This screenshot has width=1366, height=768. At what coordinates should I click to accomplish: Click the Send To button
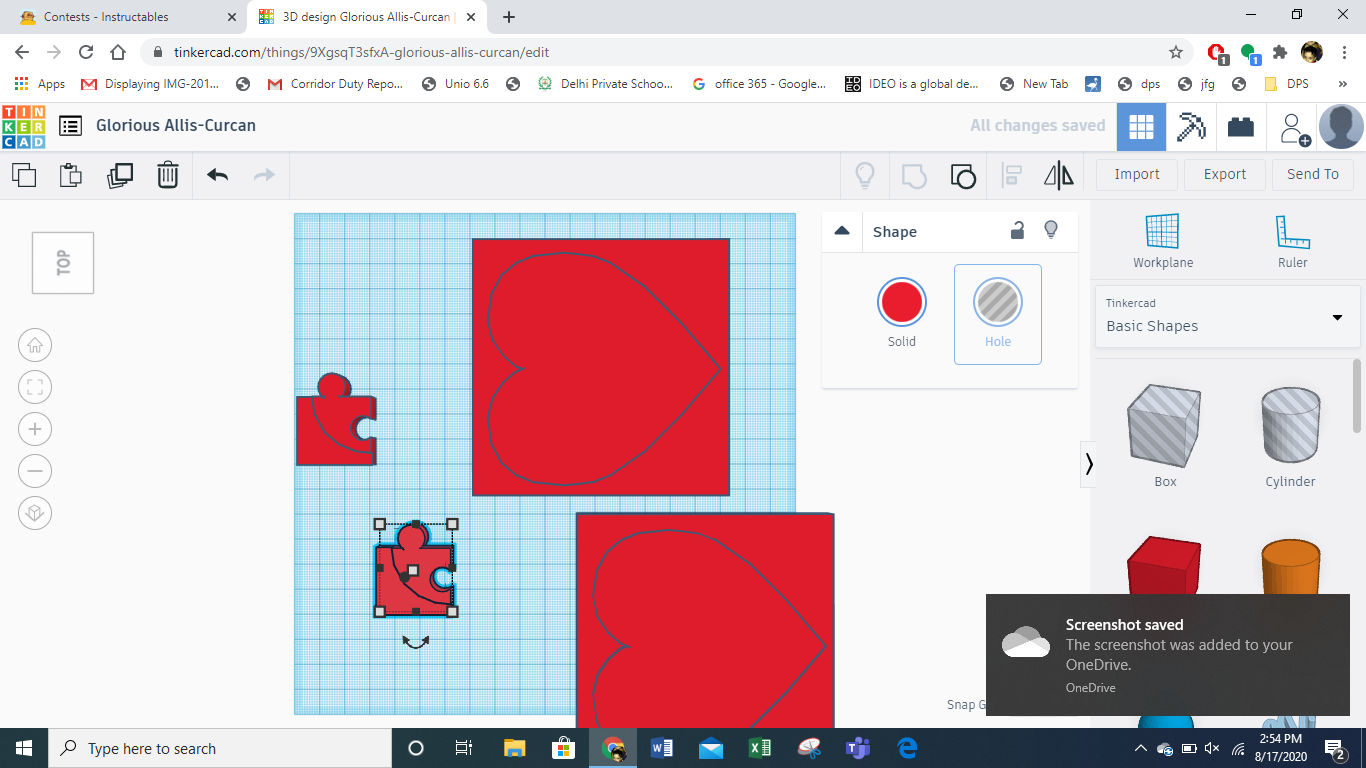point(1313,174)
